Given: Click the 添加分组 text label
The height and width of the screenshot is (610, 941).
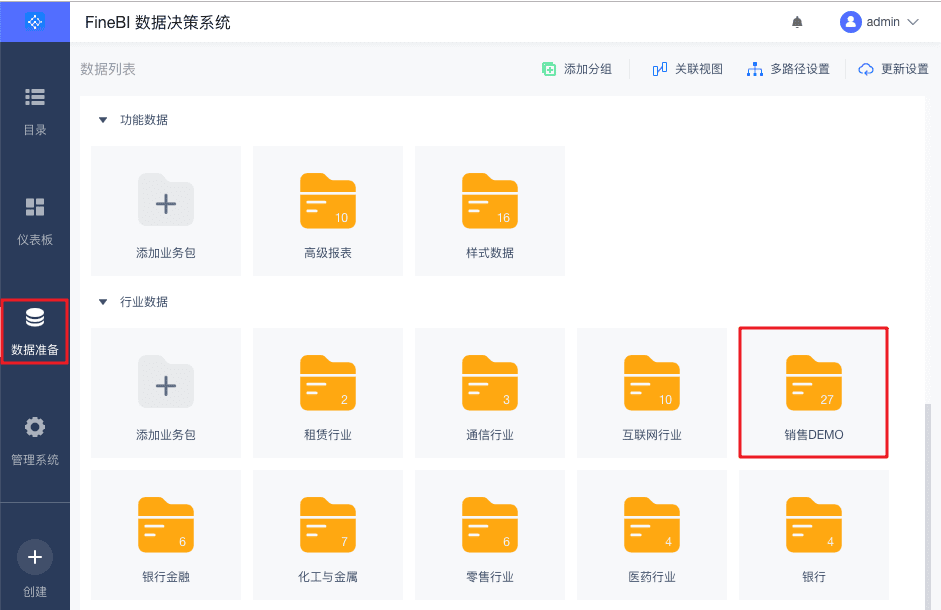Looking at the screenshot, I should point(588,69).
